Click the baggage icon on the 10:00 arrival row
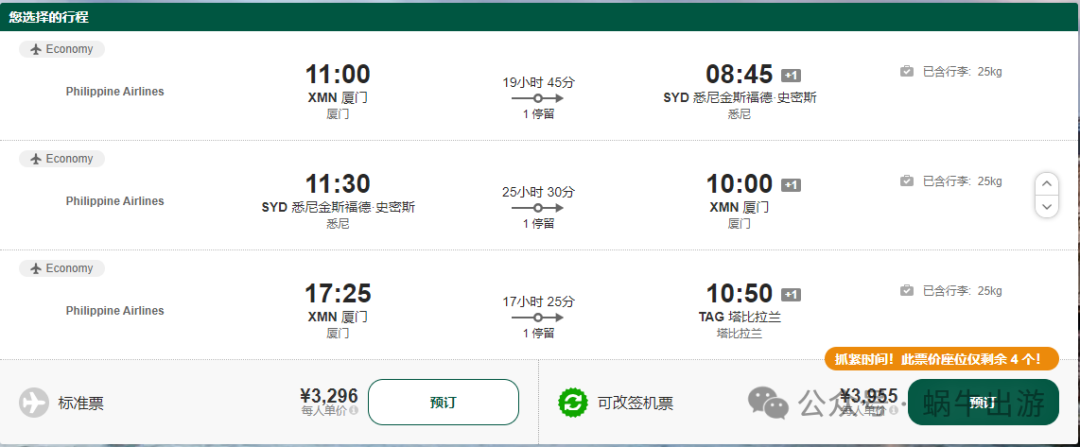This screenshot has height=447, width=1080. (907, 180)
